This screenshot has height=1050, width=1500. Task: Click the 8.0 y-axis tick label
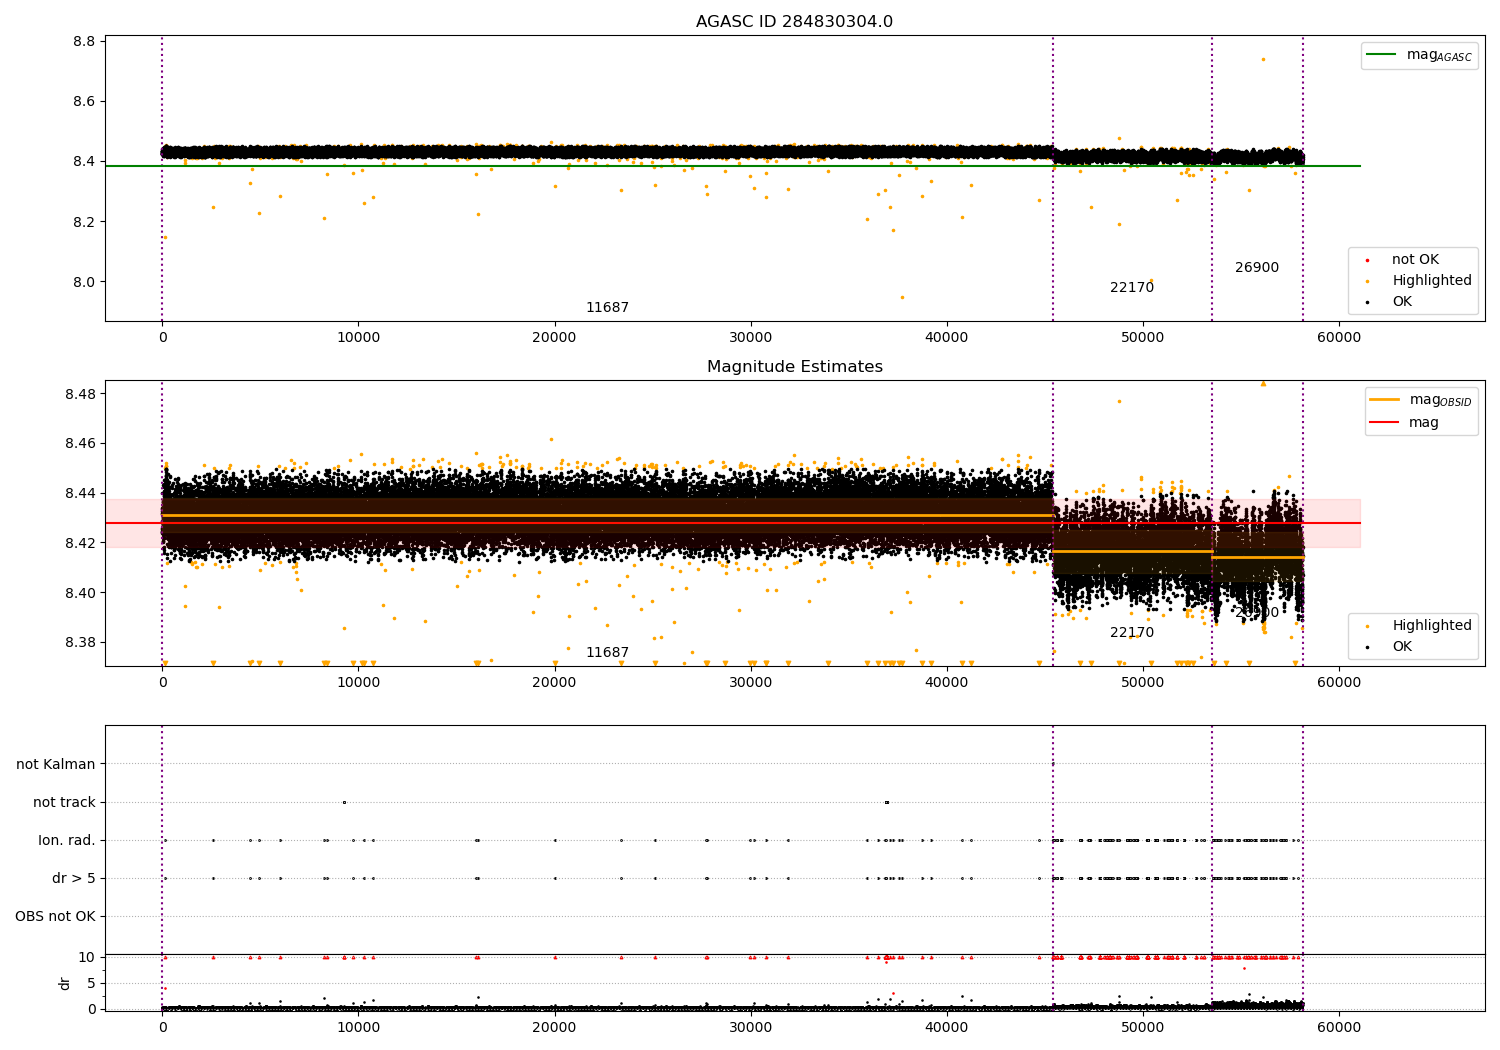click(84, 282)
